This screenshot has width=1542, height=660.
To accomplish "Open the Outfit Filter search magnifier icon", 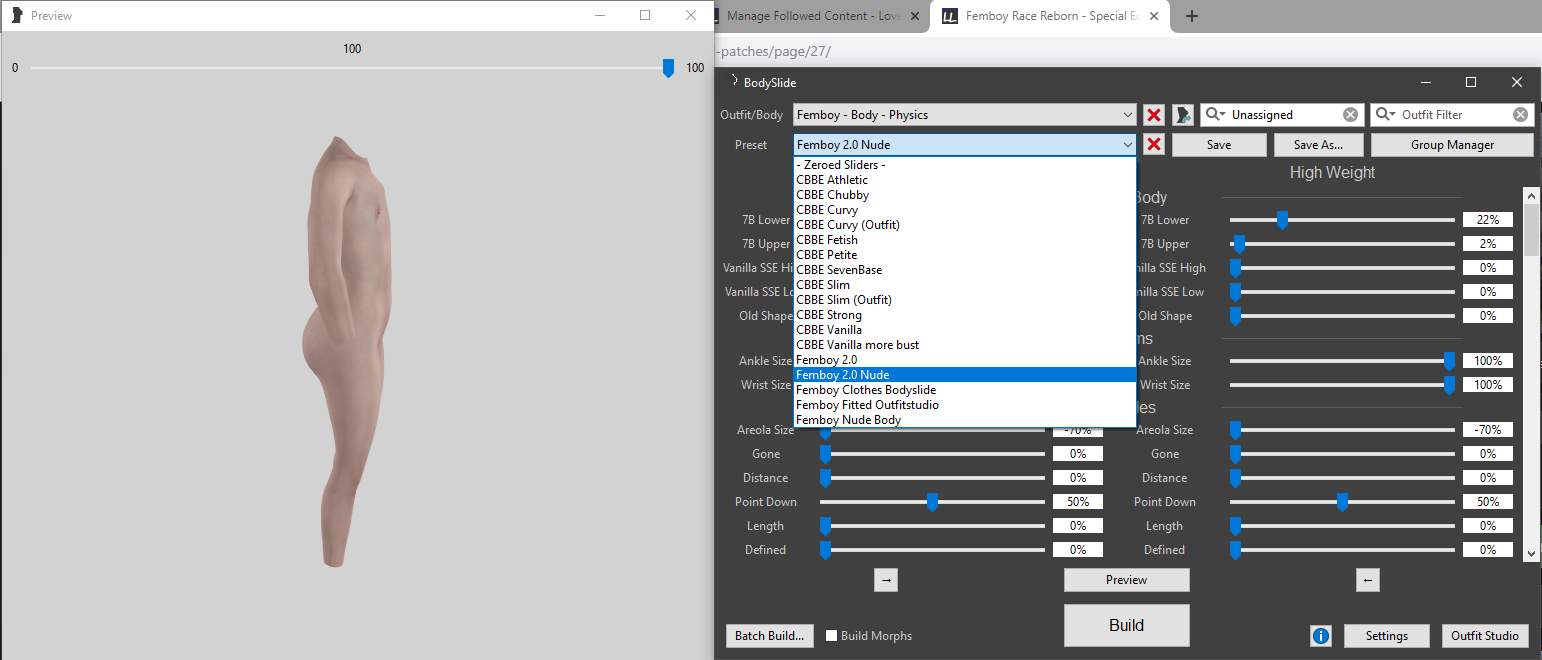I will pyautogui.click(x=1385, y=115).
